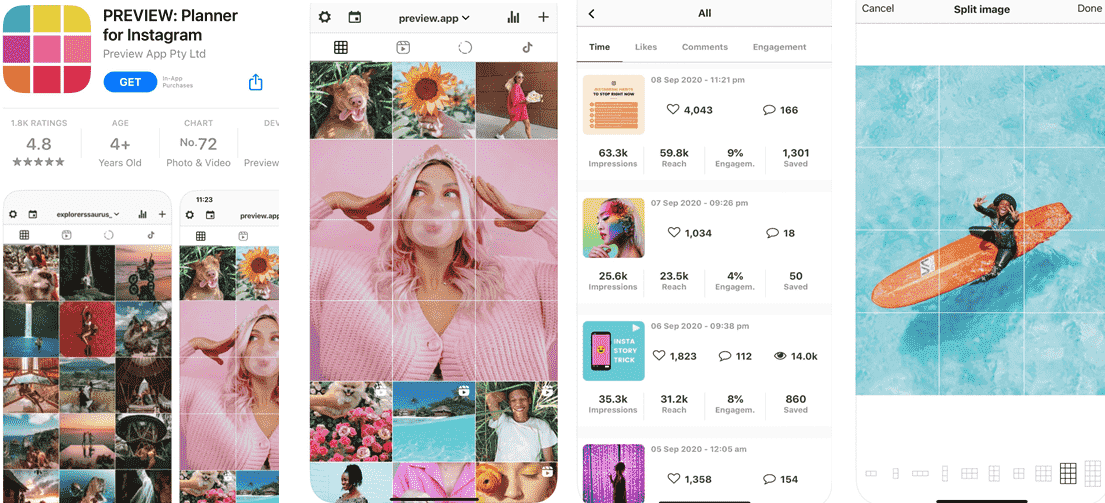The image size is (1105, 503).
Task: Tap heart icon next to 1,358 likes
Action: pos(674,478)
